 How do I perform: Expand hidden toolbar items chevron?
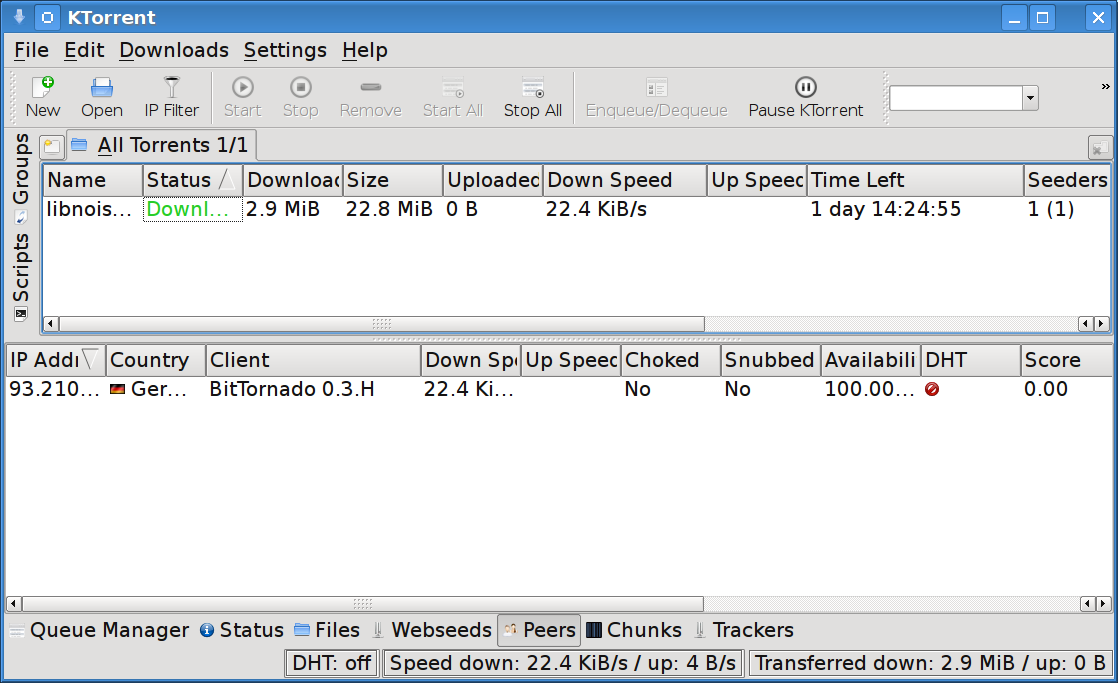(x=1105, y=87)
